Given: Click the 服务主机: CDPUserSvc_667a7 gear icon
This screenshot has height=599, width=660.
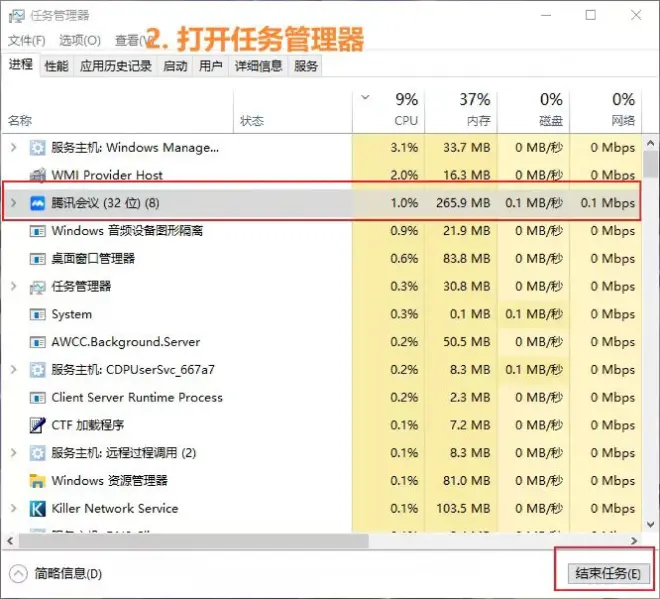Looking at the screenshot, I should tap(37, 370).
